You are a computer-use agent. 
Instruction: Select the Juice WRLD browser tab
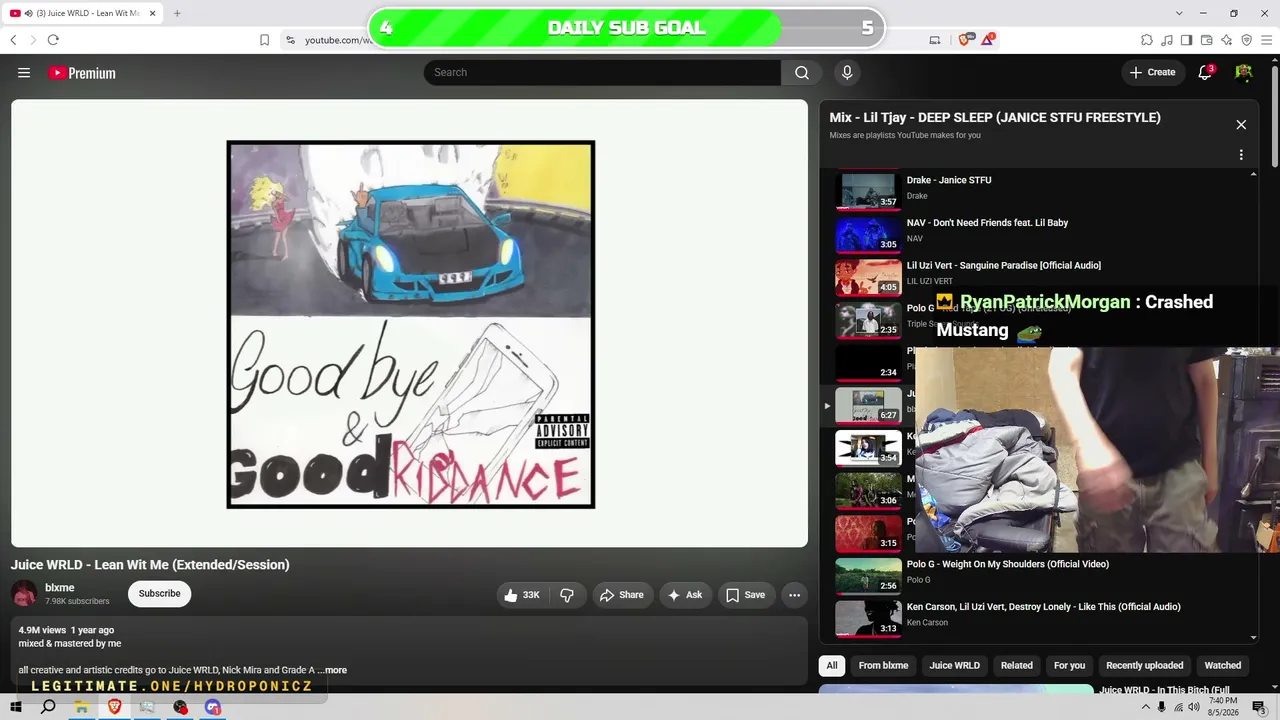point(83,13)
